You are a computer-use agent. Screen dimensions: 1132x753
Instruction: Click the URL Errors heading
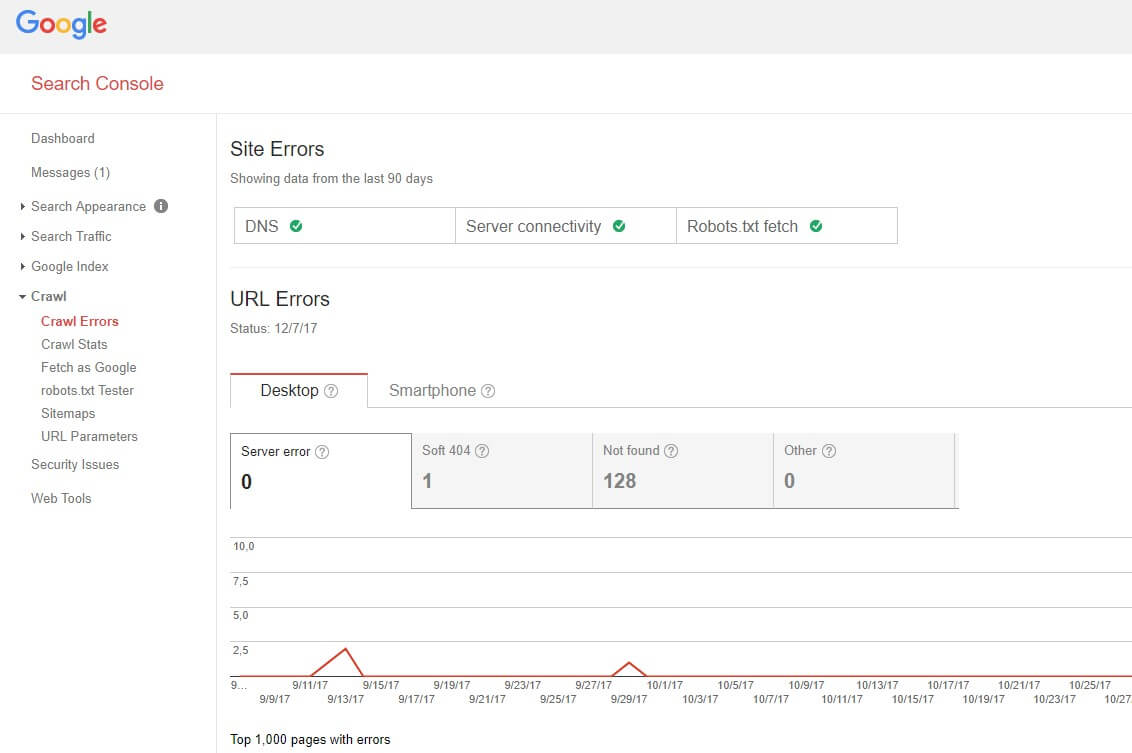pyautogui.click(x=280, y=299)
